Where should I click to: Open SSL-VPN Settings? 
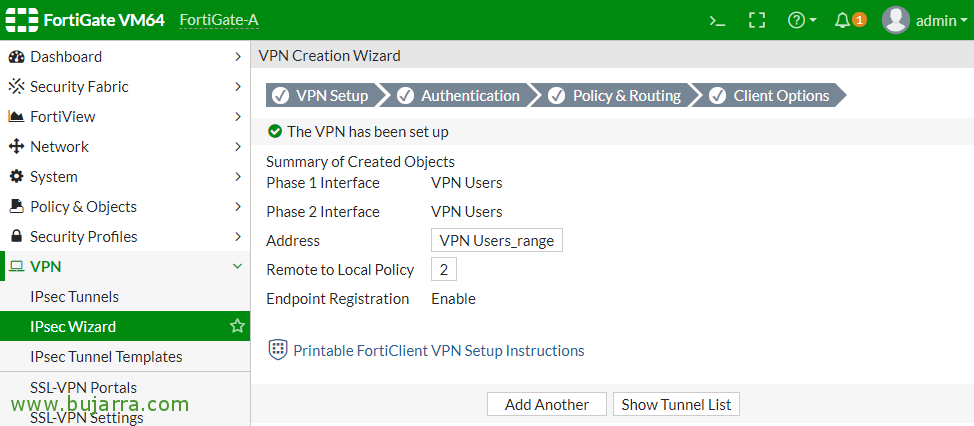pyautogui.click(x=125, y=416)
